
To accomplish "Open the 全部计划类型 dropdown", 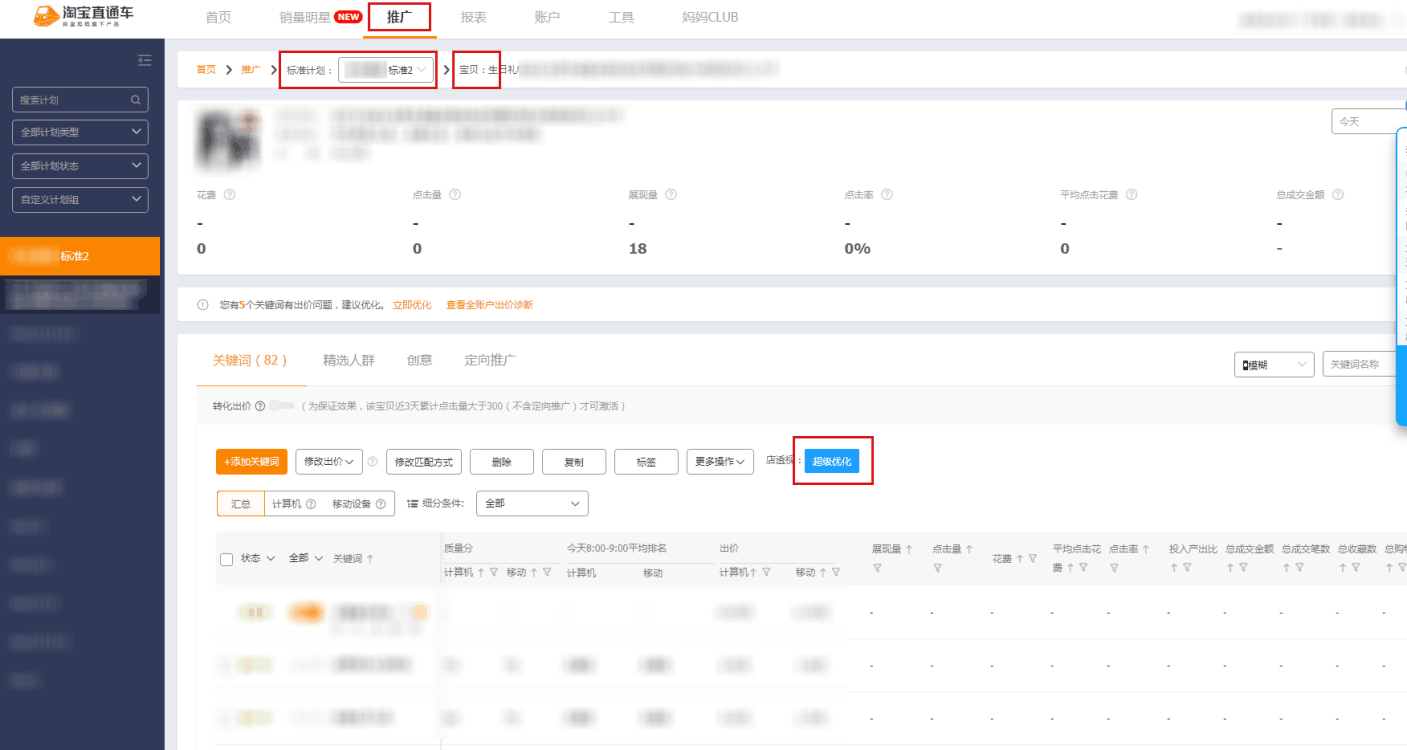I will coord(80,132).
